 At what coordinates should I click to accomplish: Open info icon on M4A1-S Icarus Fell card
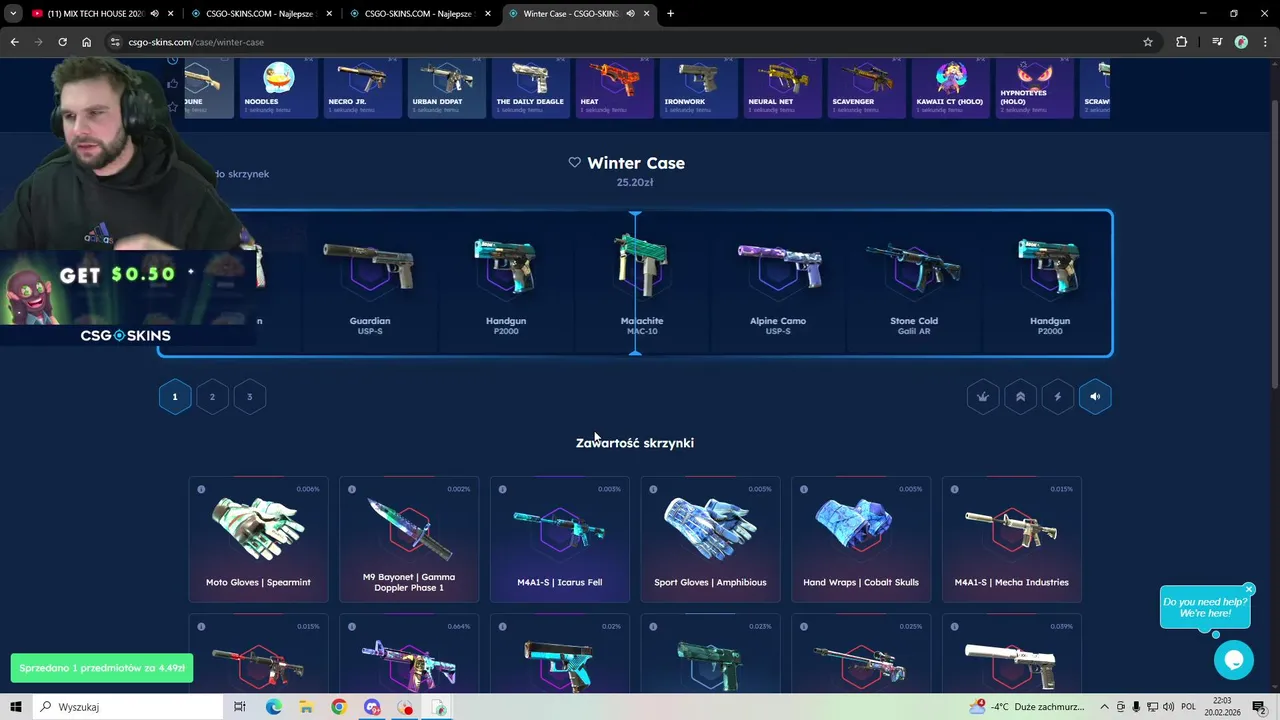[x=503, y=489]
